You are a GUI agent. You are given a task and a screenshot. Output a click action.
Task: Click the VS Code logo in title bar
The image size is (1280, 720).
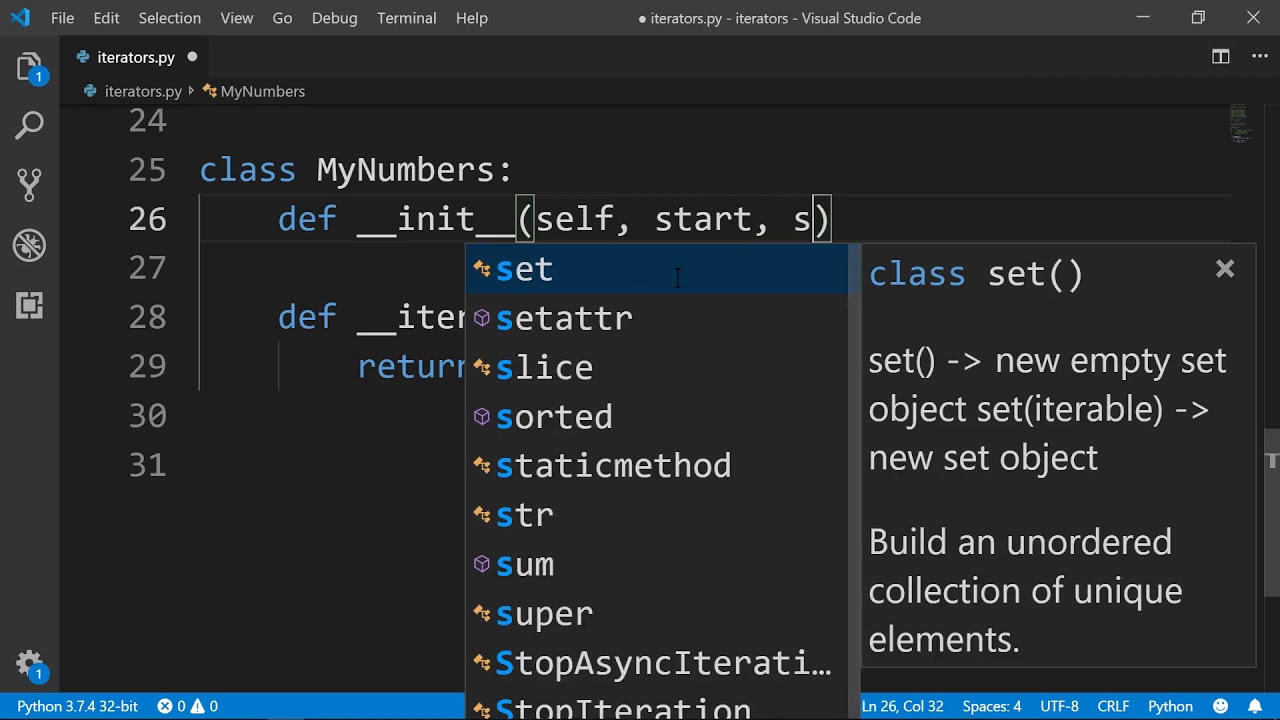(x=20, y=18)
